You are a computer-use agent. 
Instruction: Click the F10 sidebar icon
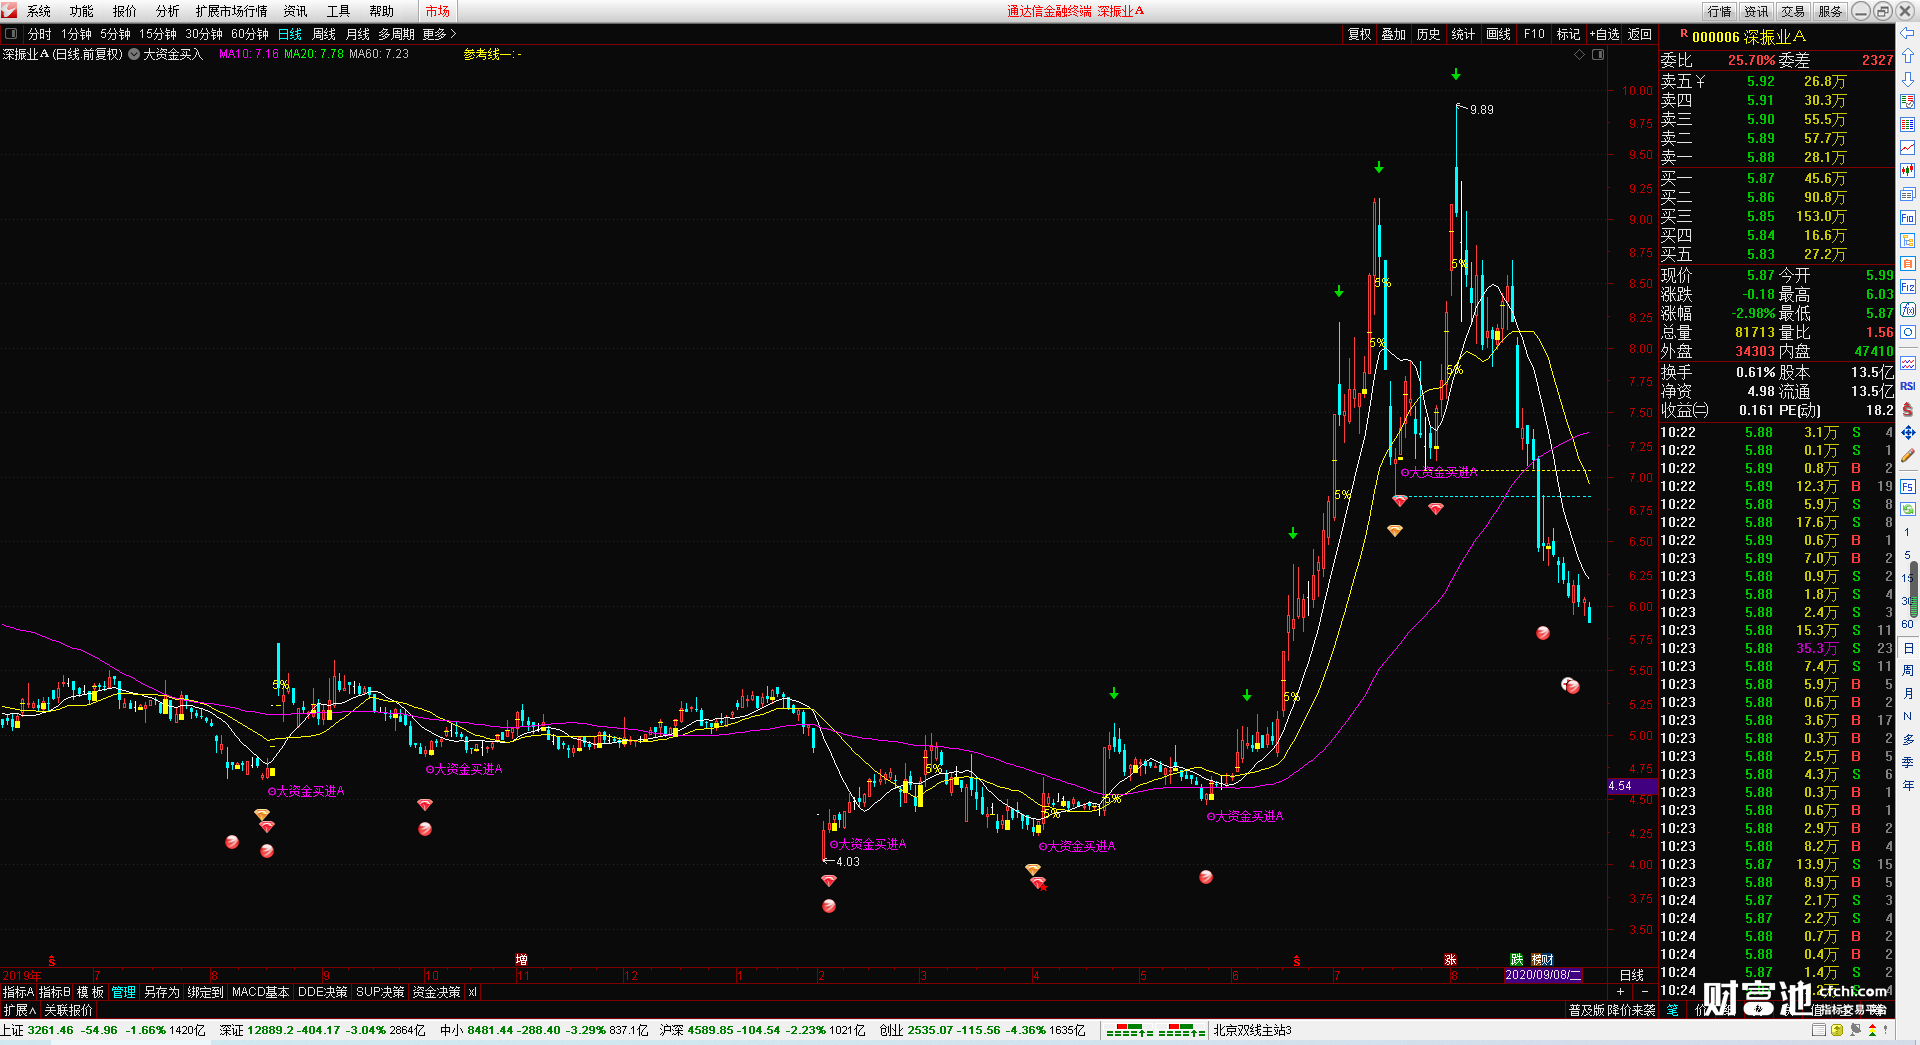(1908, 218)
